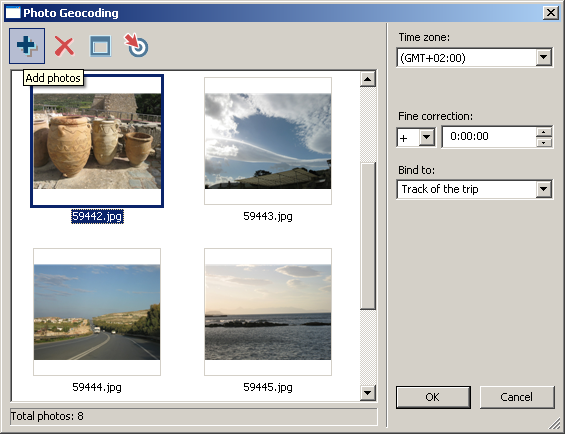Close the Photo Geocoding dialog

[551, 13]
